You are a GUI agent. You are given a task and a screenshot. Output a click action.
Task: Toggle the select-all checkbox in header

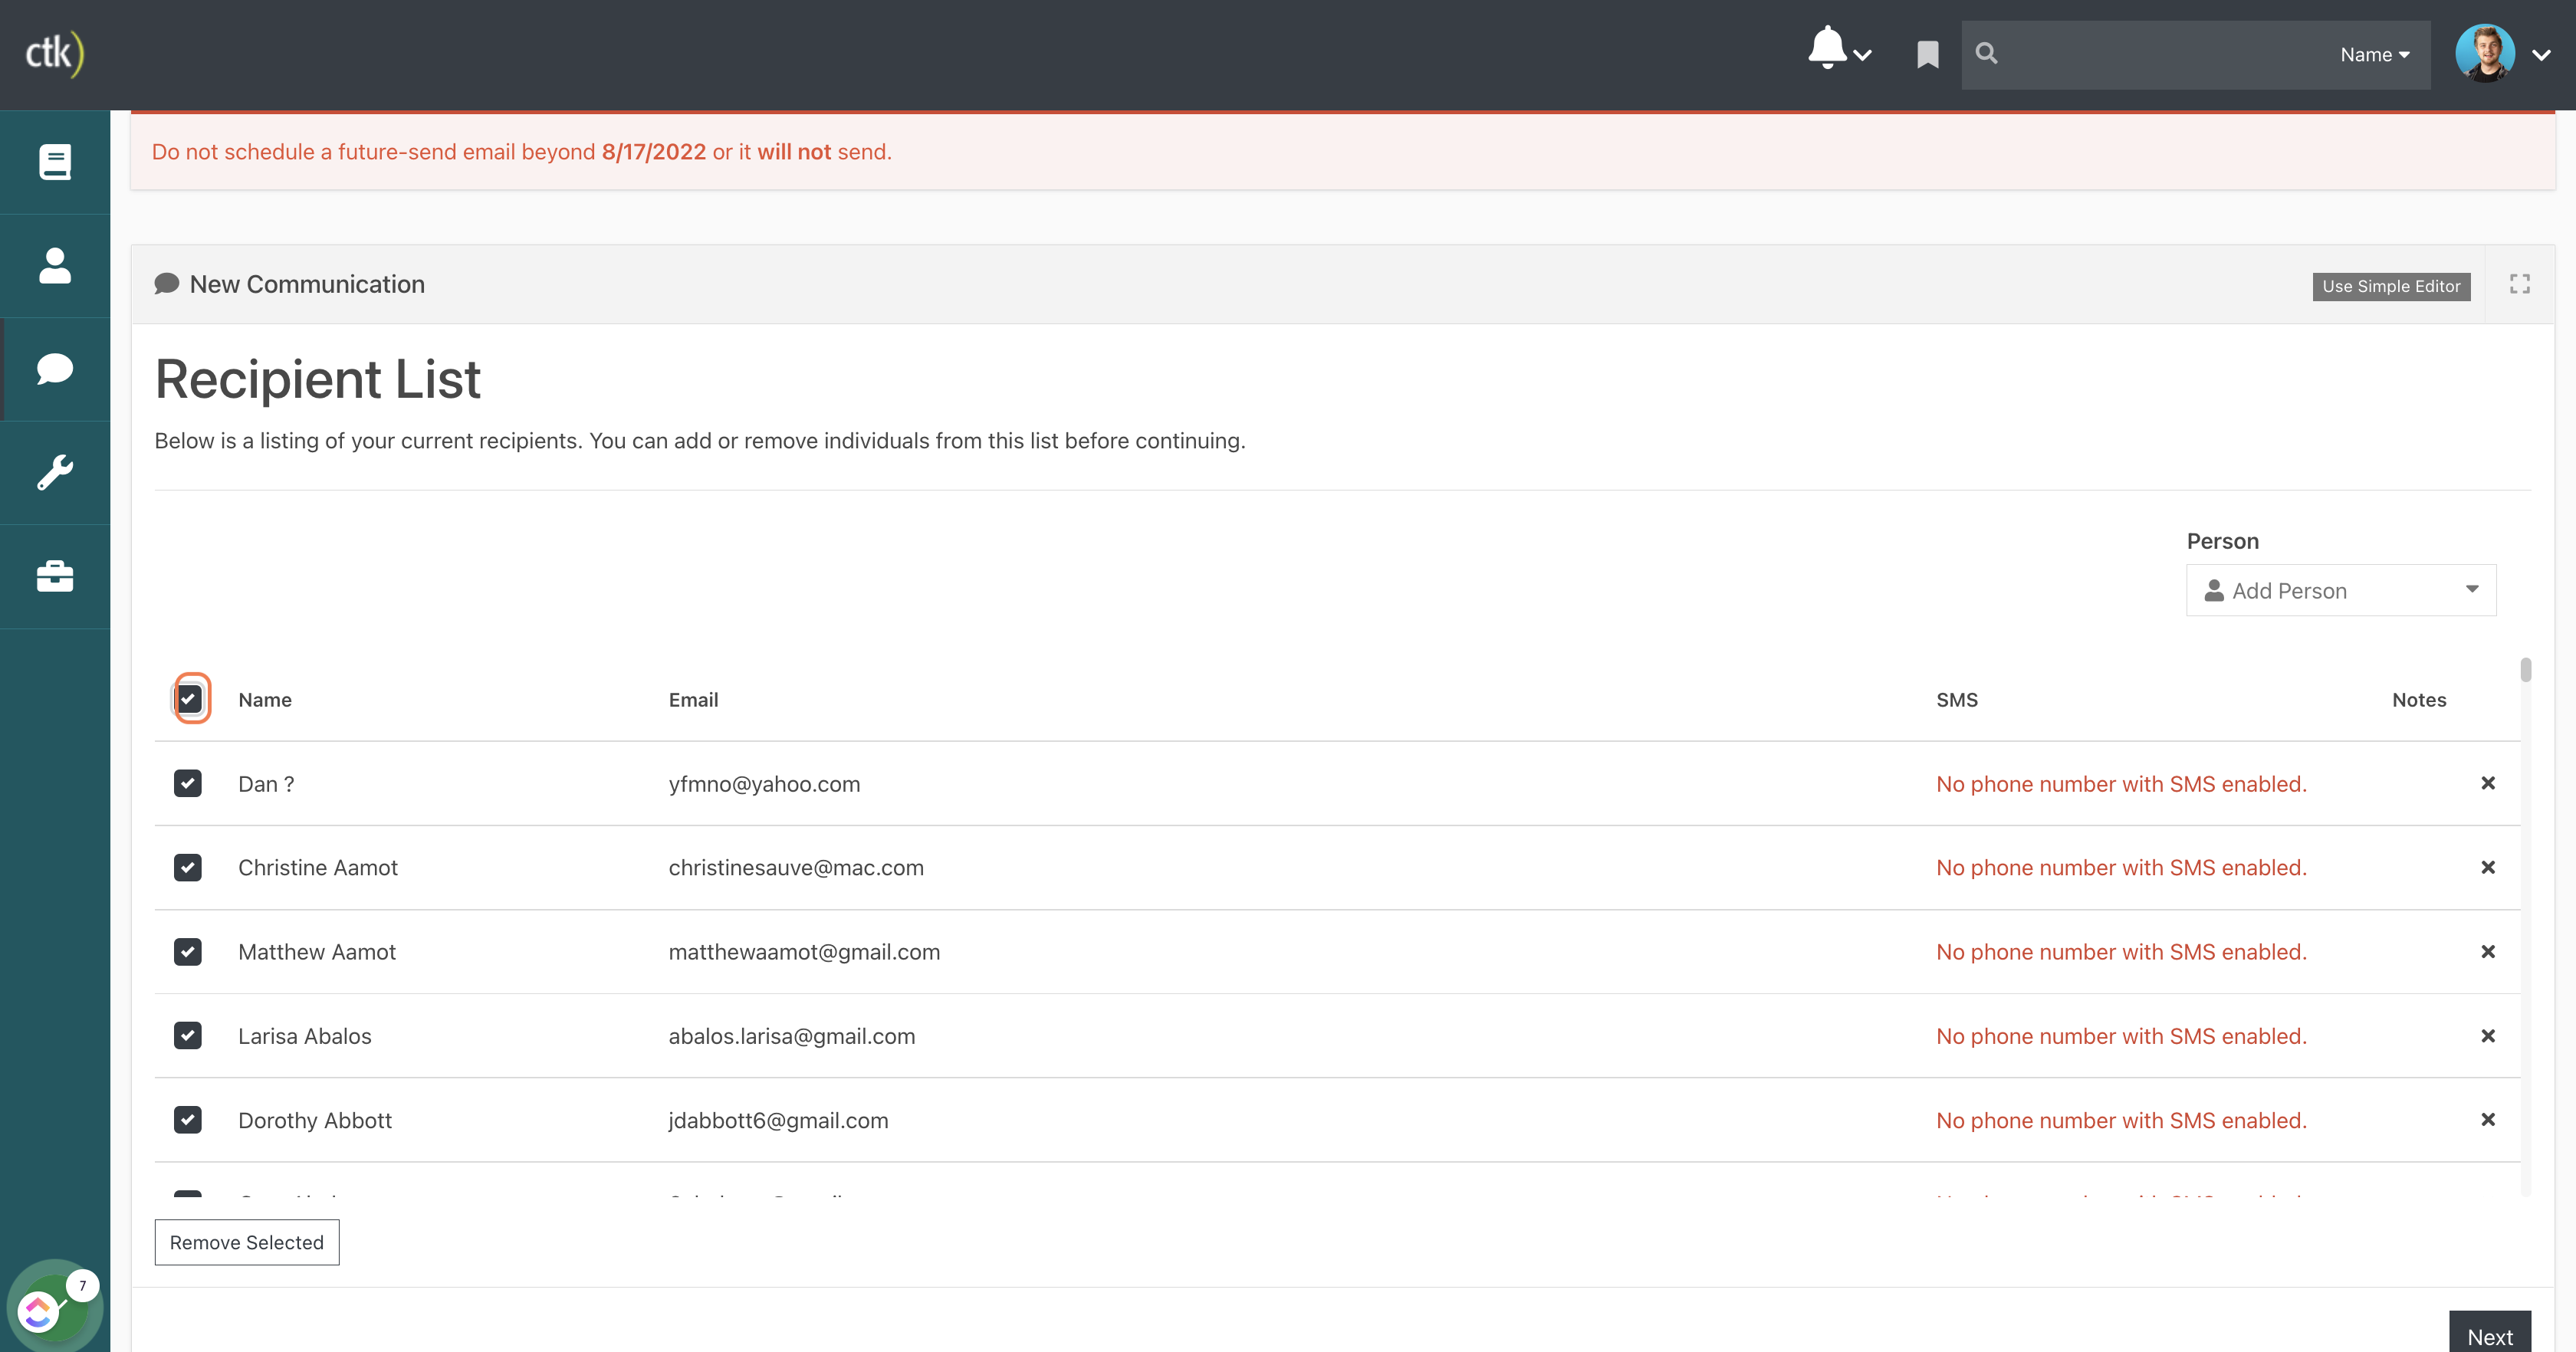(189, 699)
